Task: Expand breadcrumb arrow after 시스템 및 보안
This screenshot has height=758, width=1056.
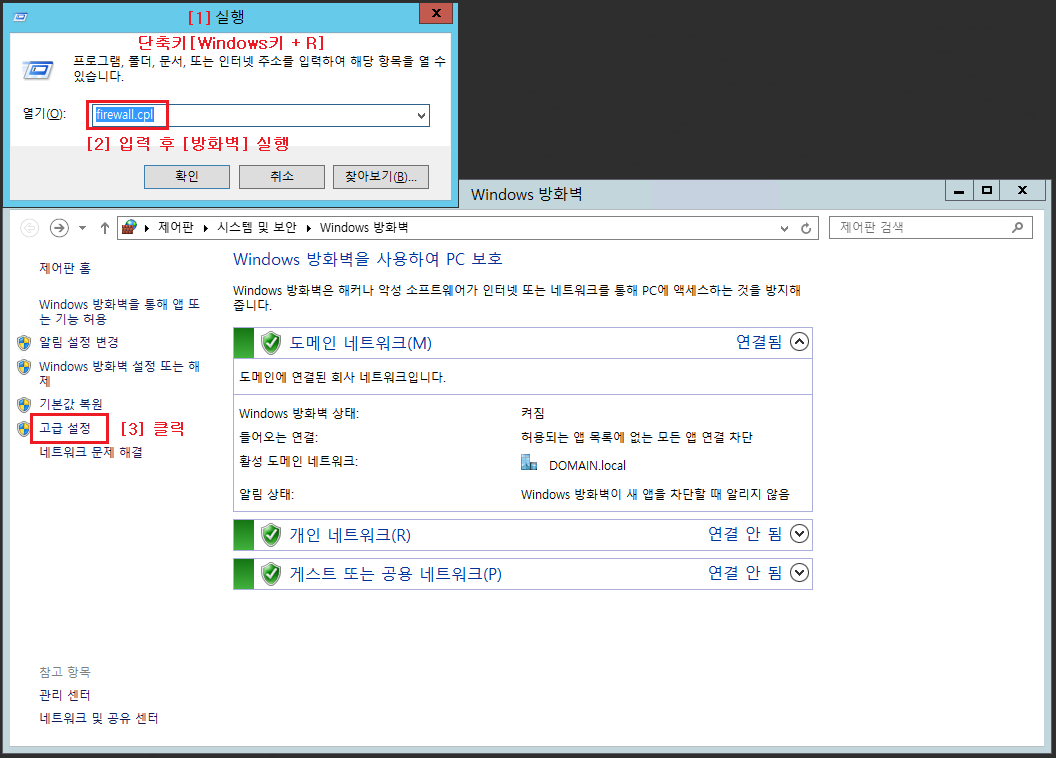Action: 308,228
